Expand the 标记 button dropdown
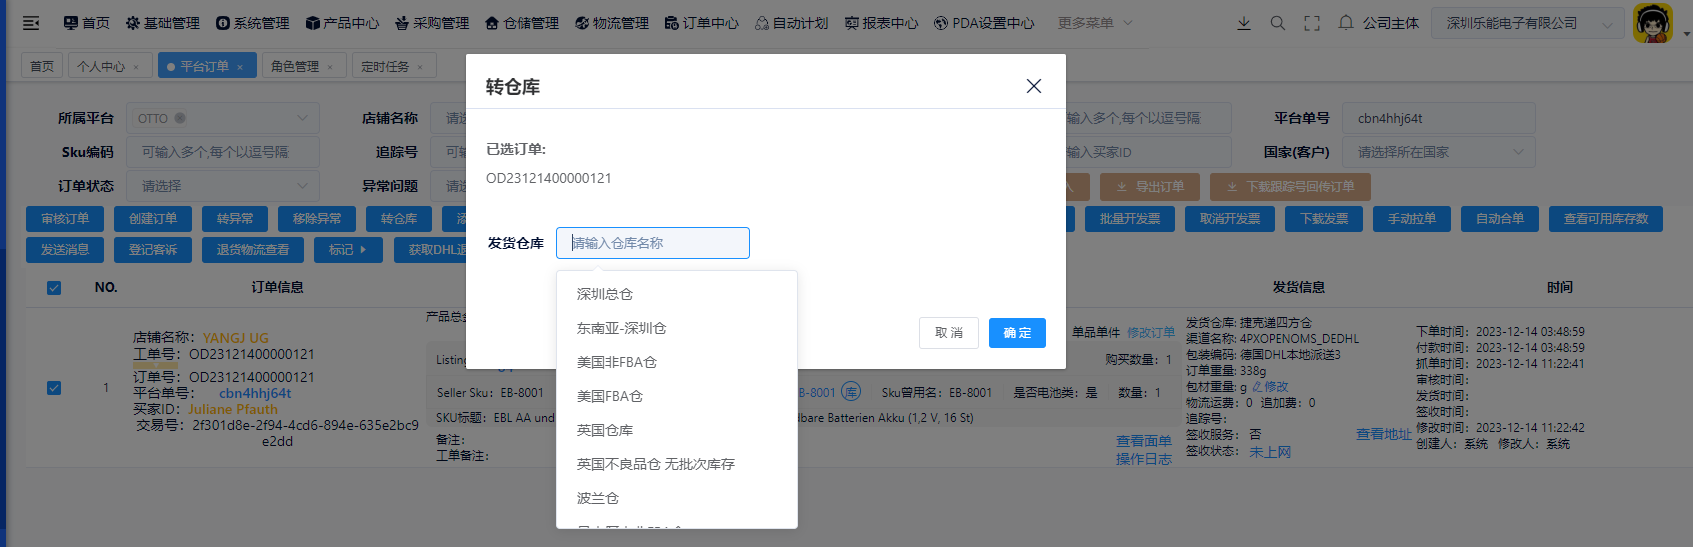This screenshot has height=547, width=1693. [348, 250]
